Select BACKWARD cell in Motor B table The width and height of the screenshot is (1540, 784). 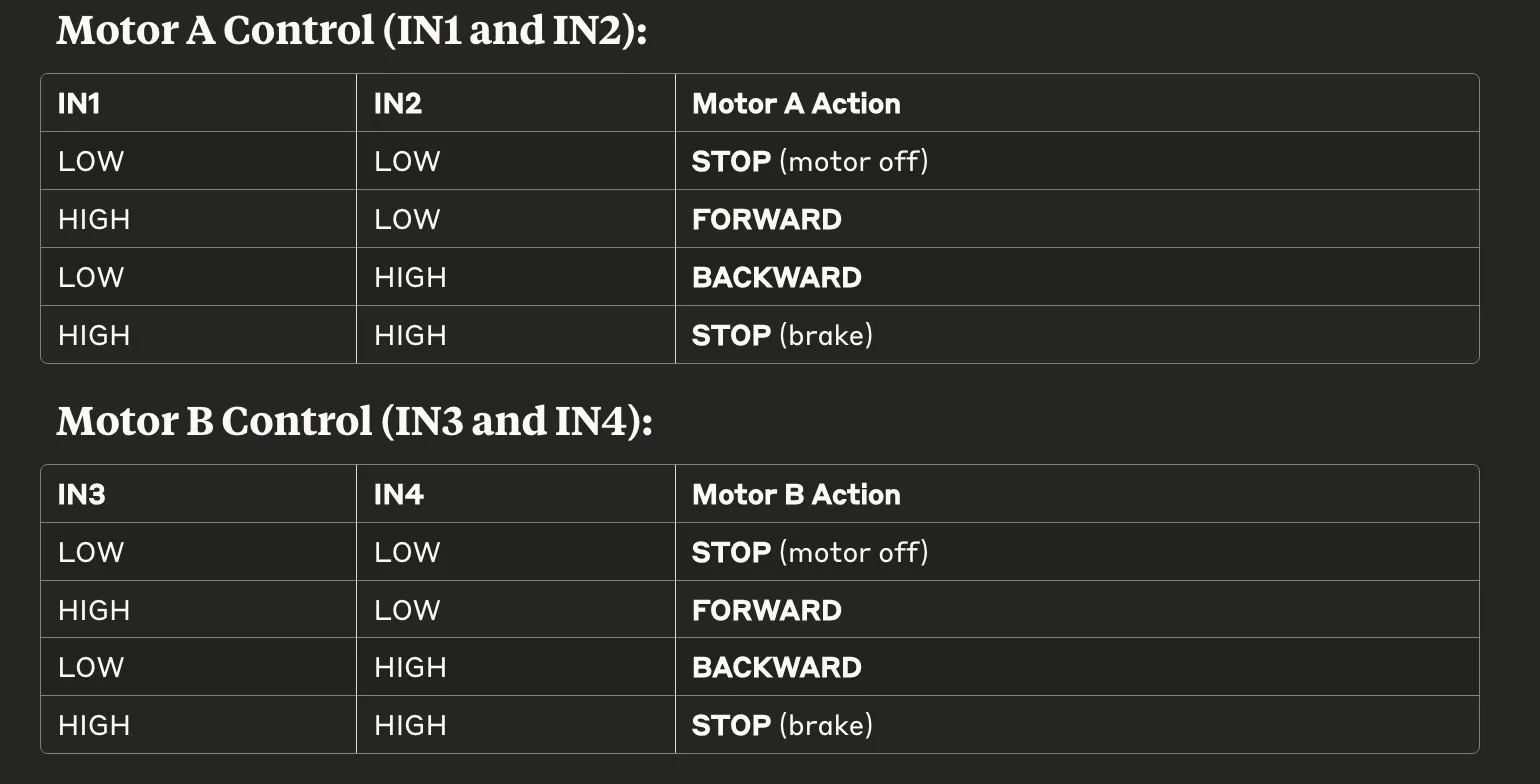click(x=777, y=668)
